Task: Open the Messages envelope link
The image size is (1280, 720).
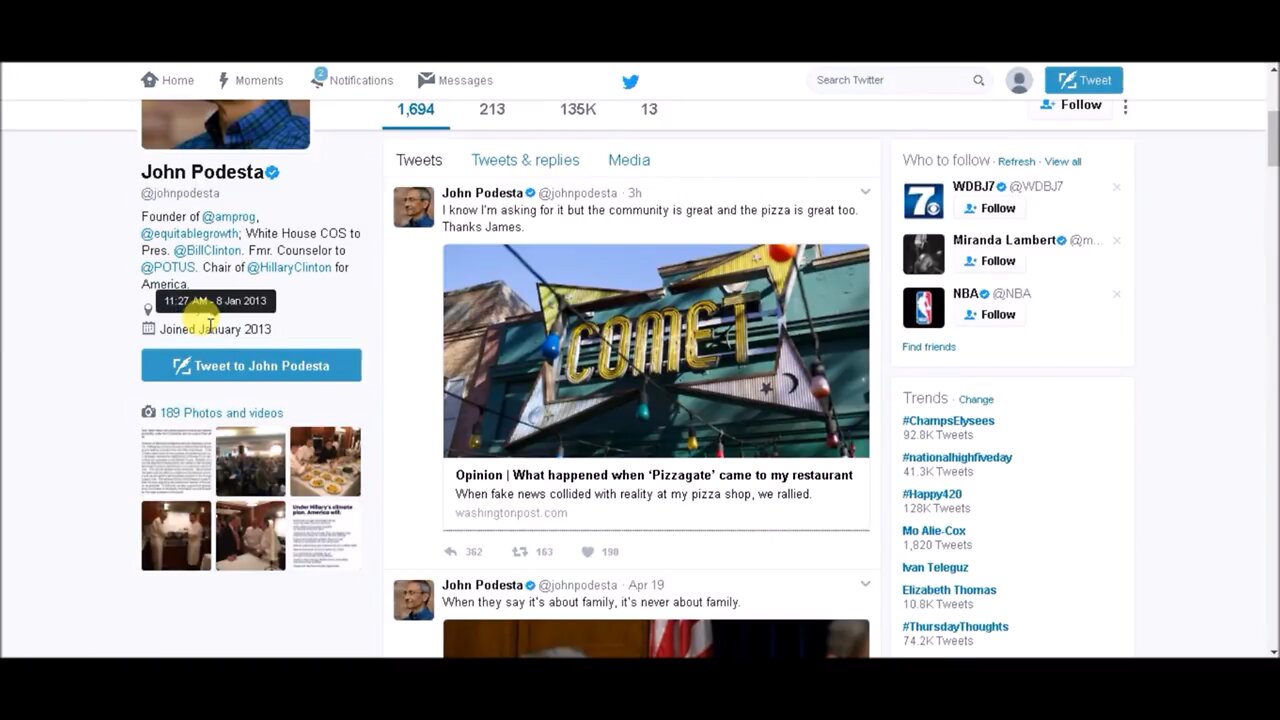Action: (x=455, y=80)
